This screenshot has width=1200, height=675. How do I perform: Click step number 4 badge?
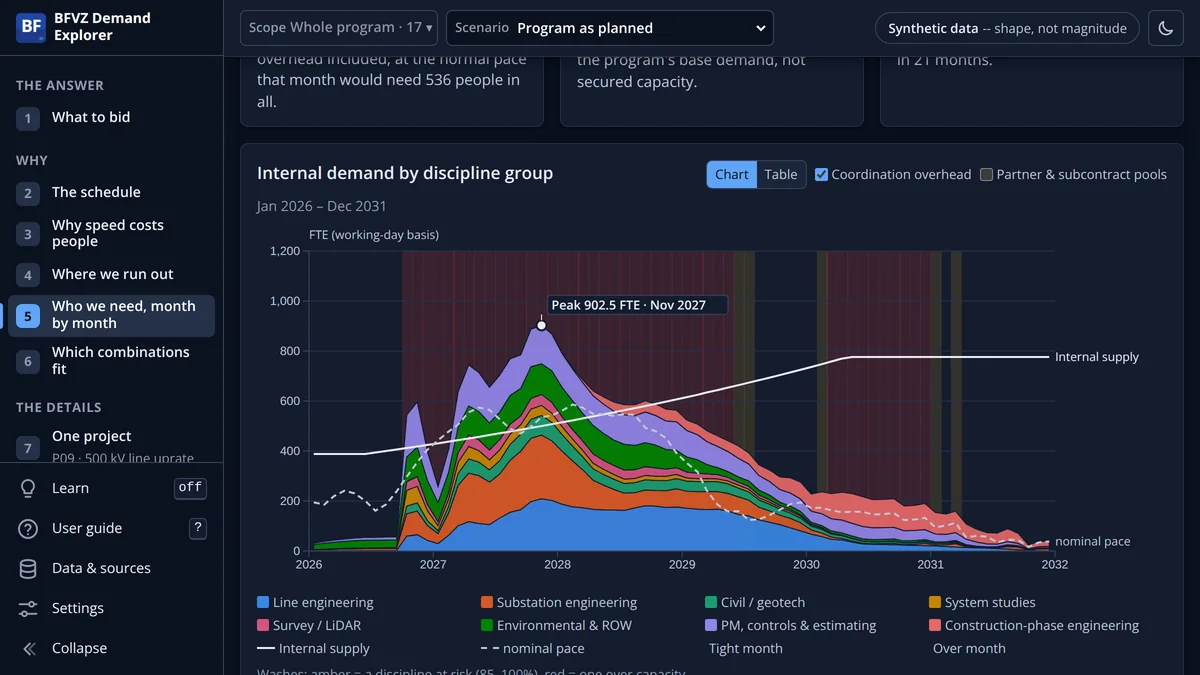coord(28,275)
